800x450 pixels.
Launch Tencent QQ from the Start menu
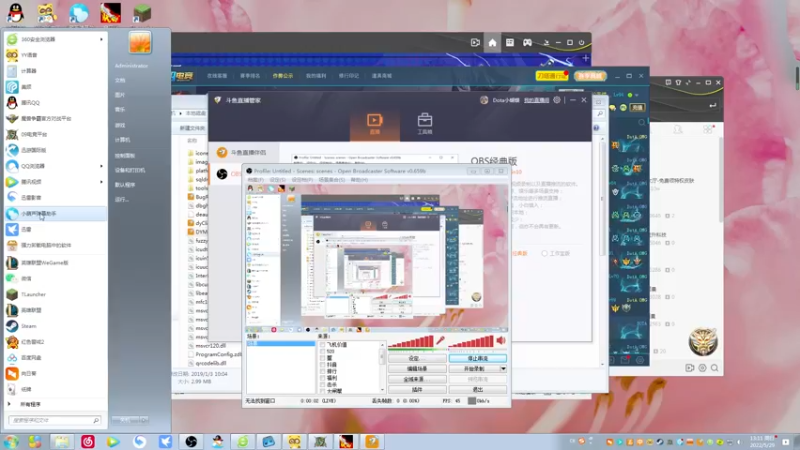54,103
